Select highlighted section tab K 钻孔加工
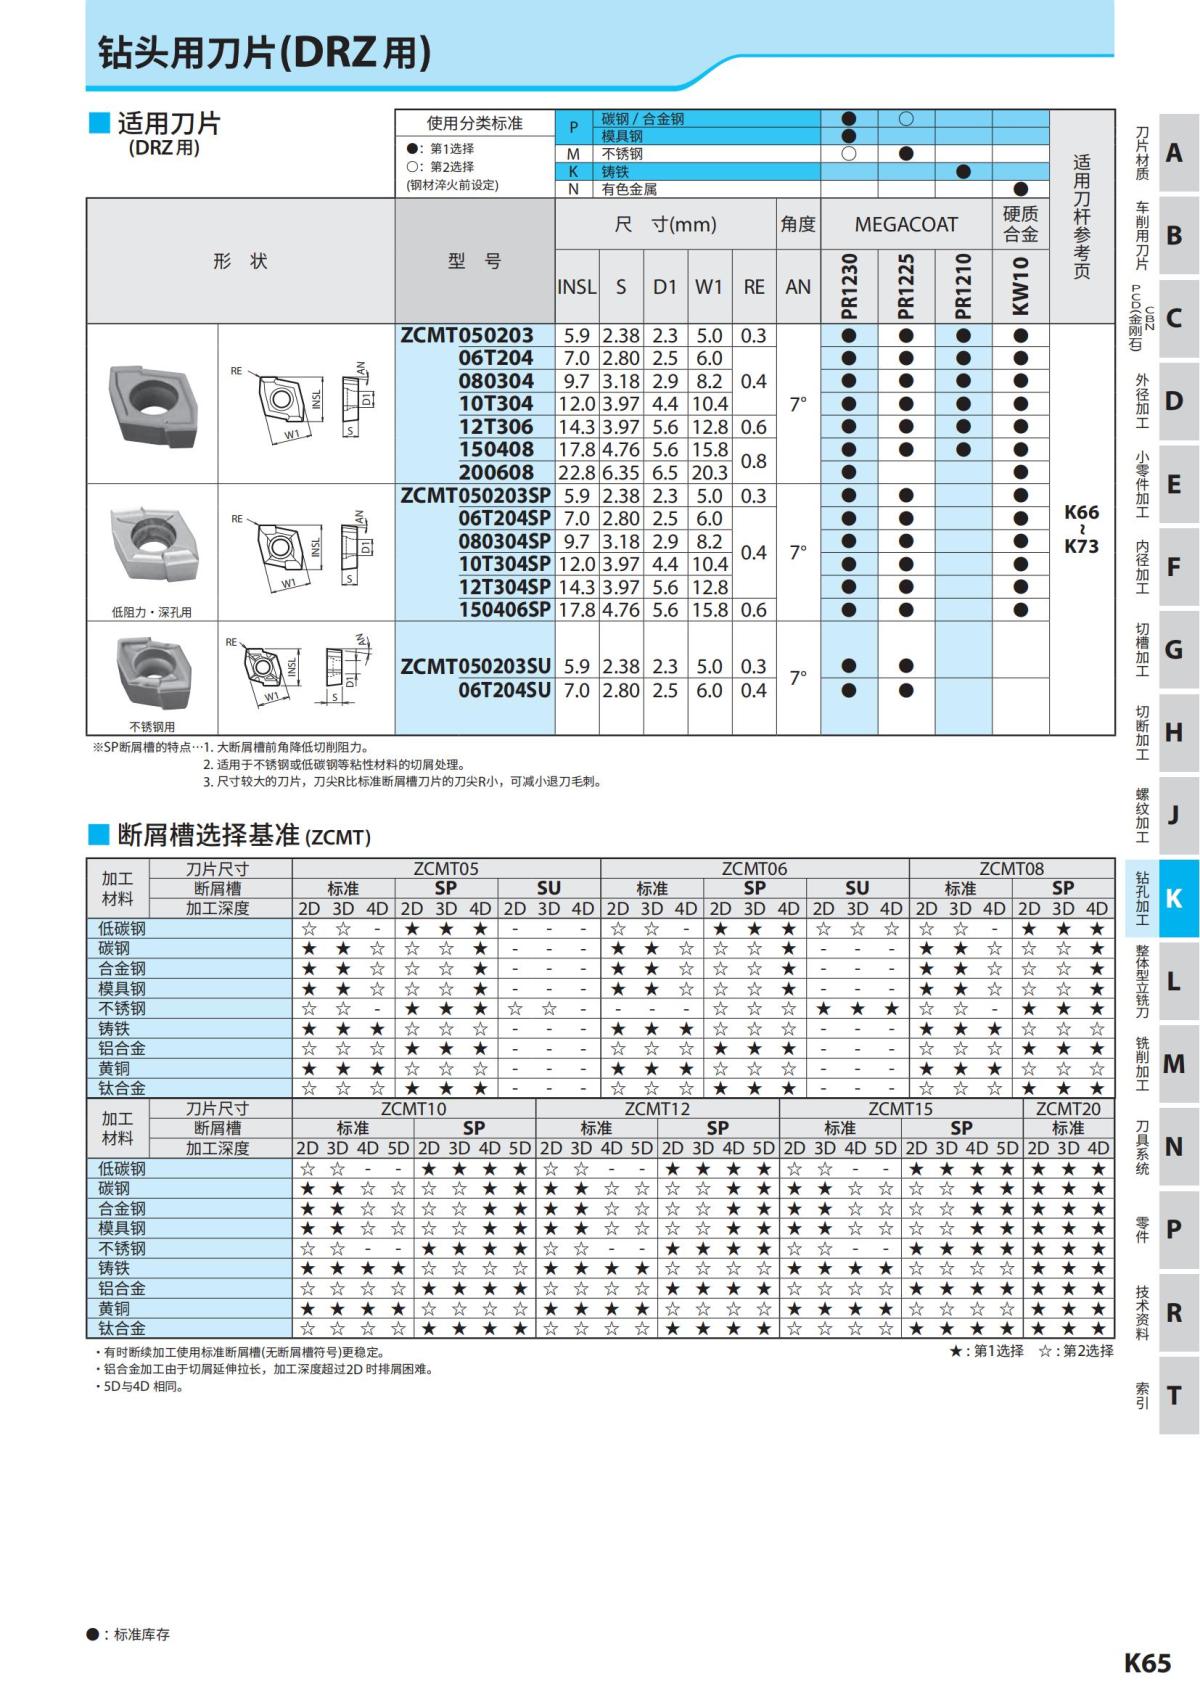The height and width of the screenshot is (1697, 1200). (1162, 898)
